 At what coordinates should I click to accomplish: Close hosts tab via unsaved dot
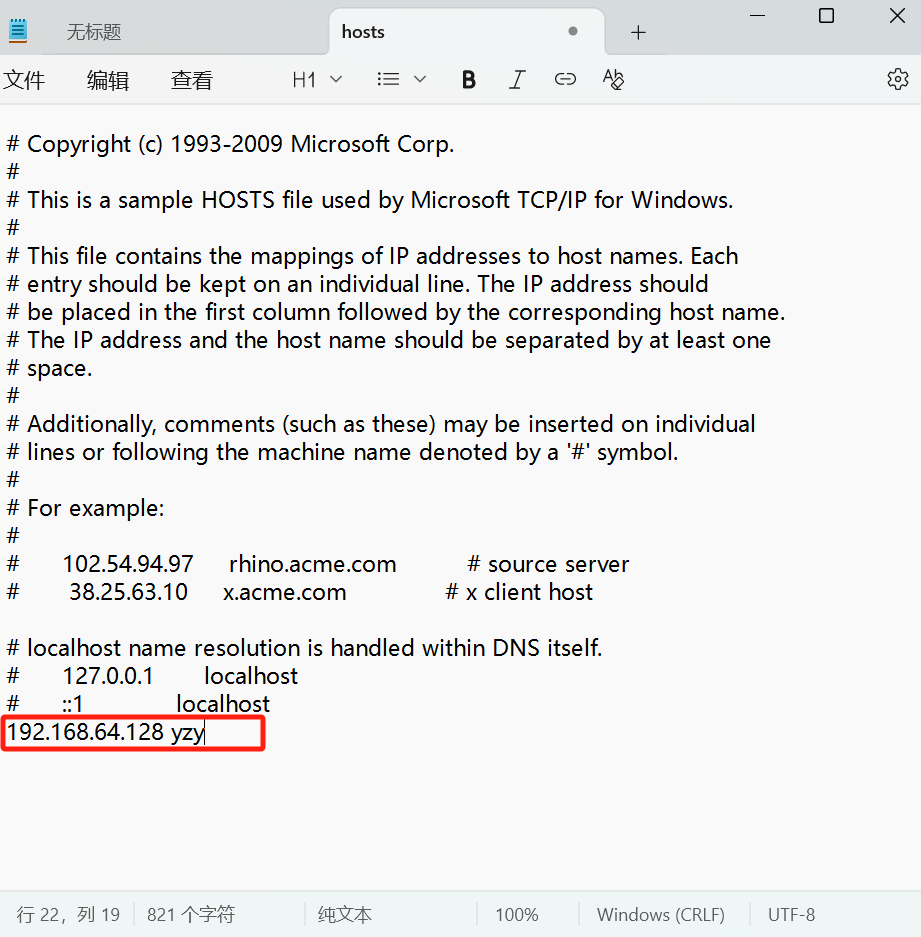(573, 31)
